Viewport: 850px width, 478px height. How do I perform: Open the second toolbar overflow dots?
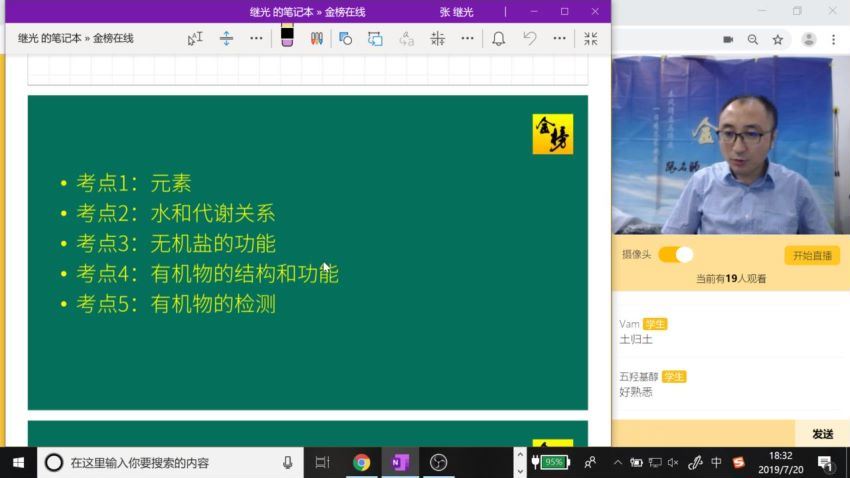point(467,38)
